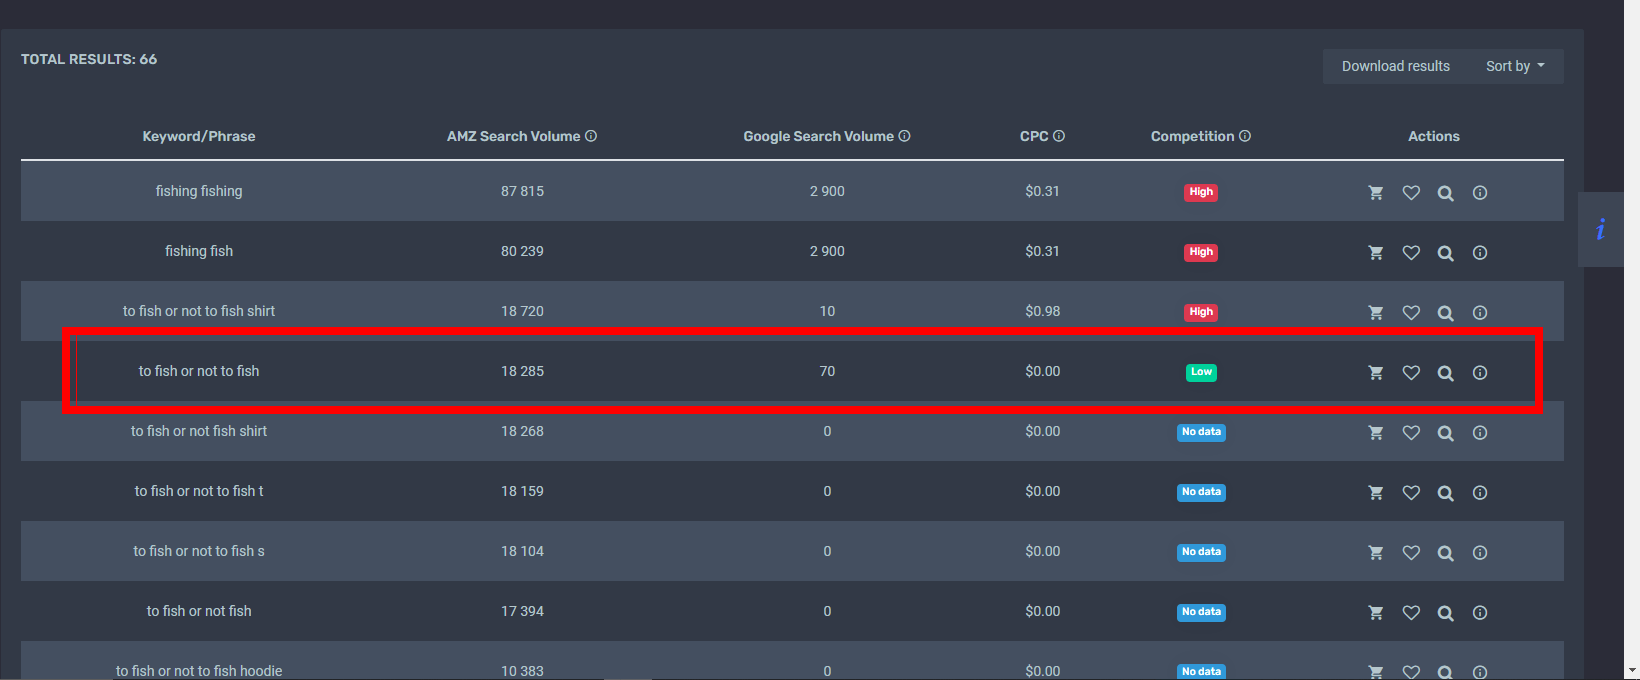Click AMZ Search Volume info icon
Image resolution: width=1640 pixels, height=680 pixels.
pos(591,136)
